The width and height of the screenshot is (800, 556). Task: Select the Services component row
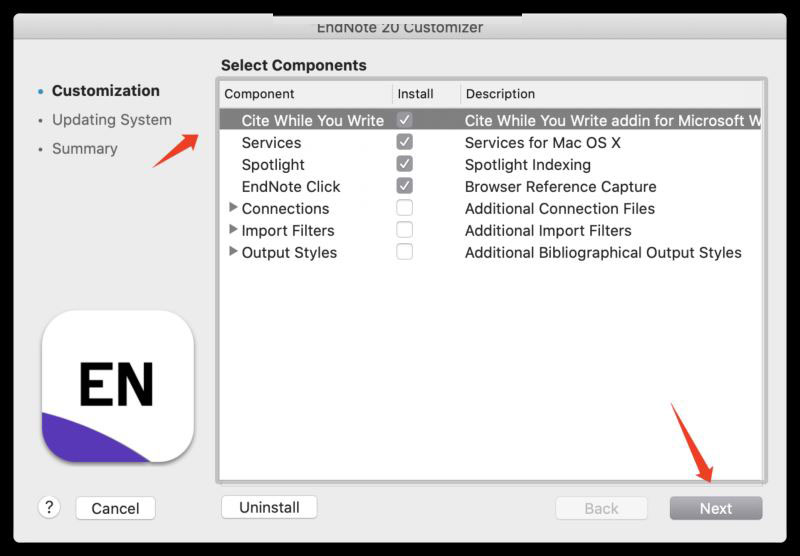tap(490, 142)
